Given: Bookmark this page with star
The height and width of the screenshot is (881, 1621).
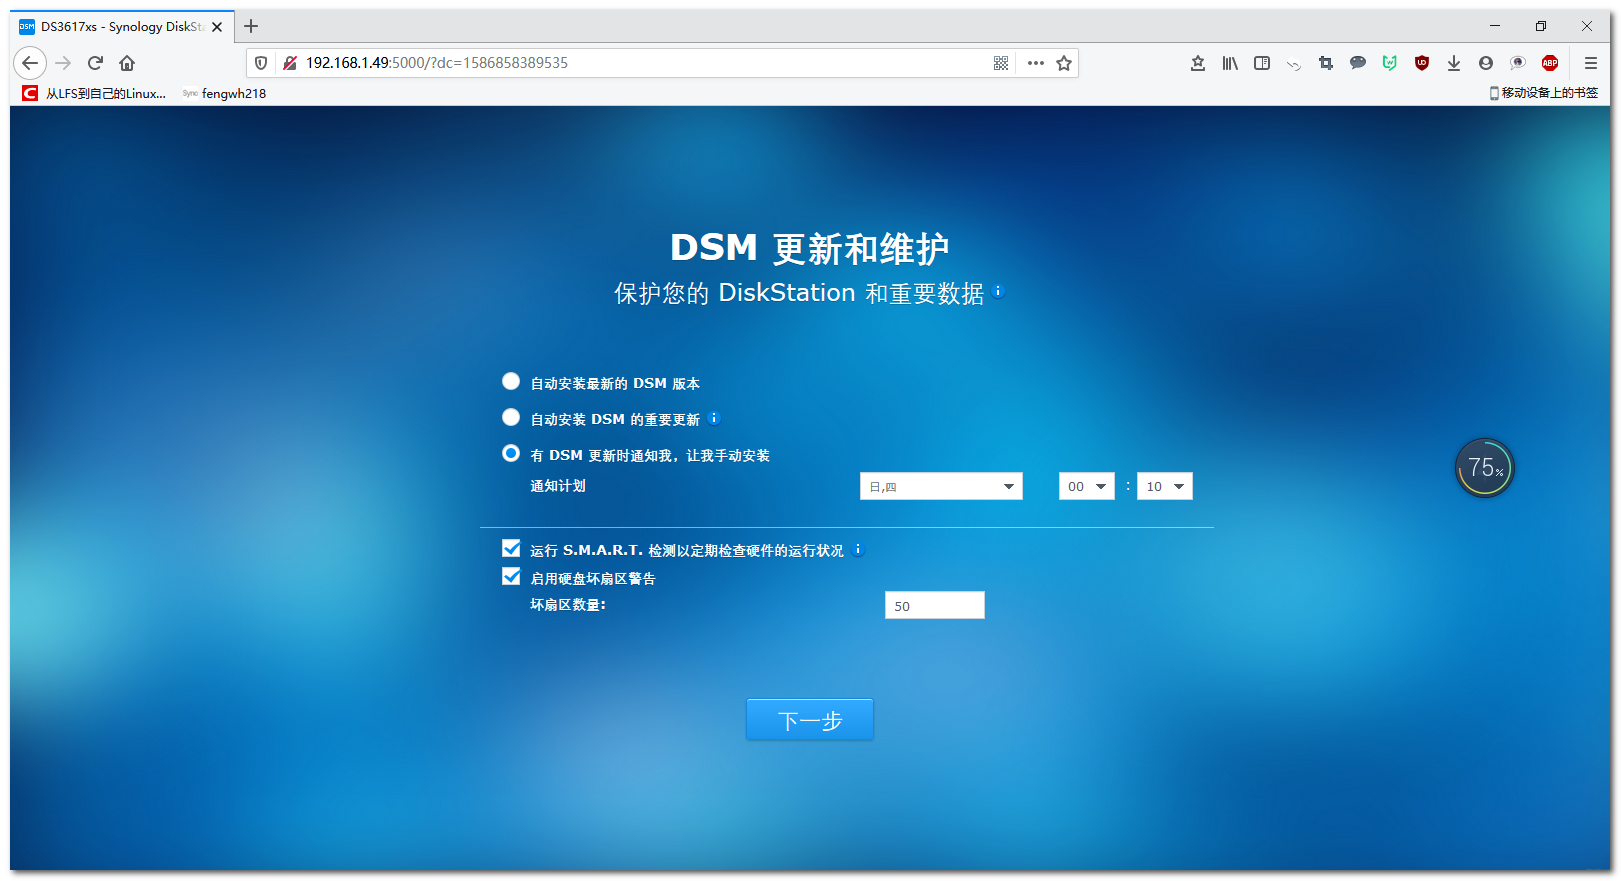Looking at the screenshot, I should [1064, 63].
